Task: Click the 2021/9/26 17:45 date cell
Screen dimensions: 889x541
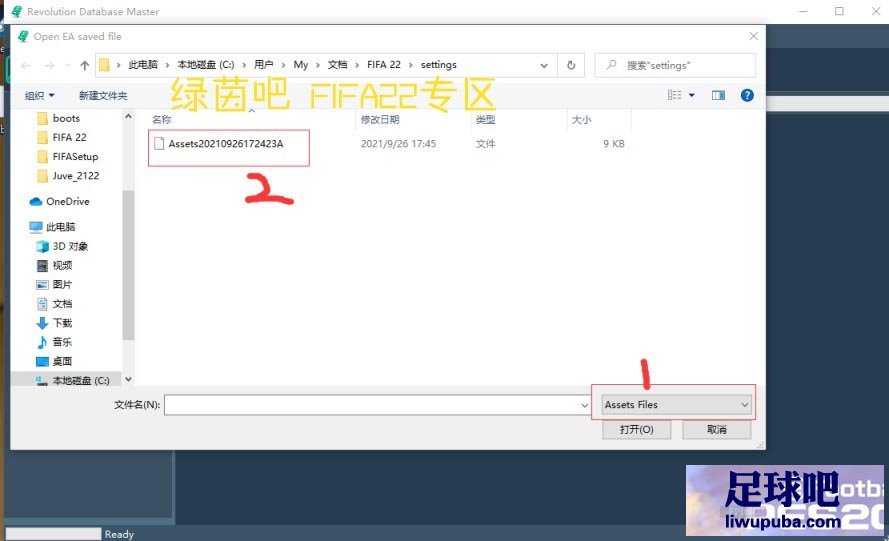Action: coord(398,143)
